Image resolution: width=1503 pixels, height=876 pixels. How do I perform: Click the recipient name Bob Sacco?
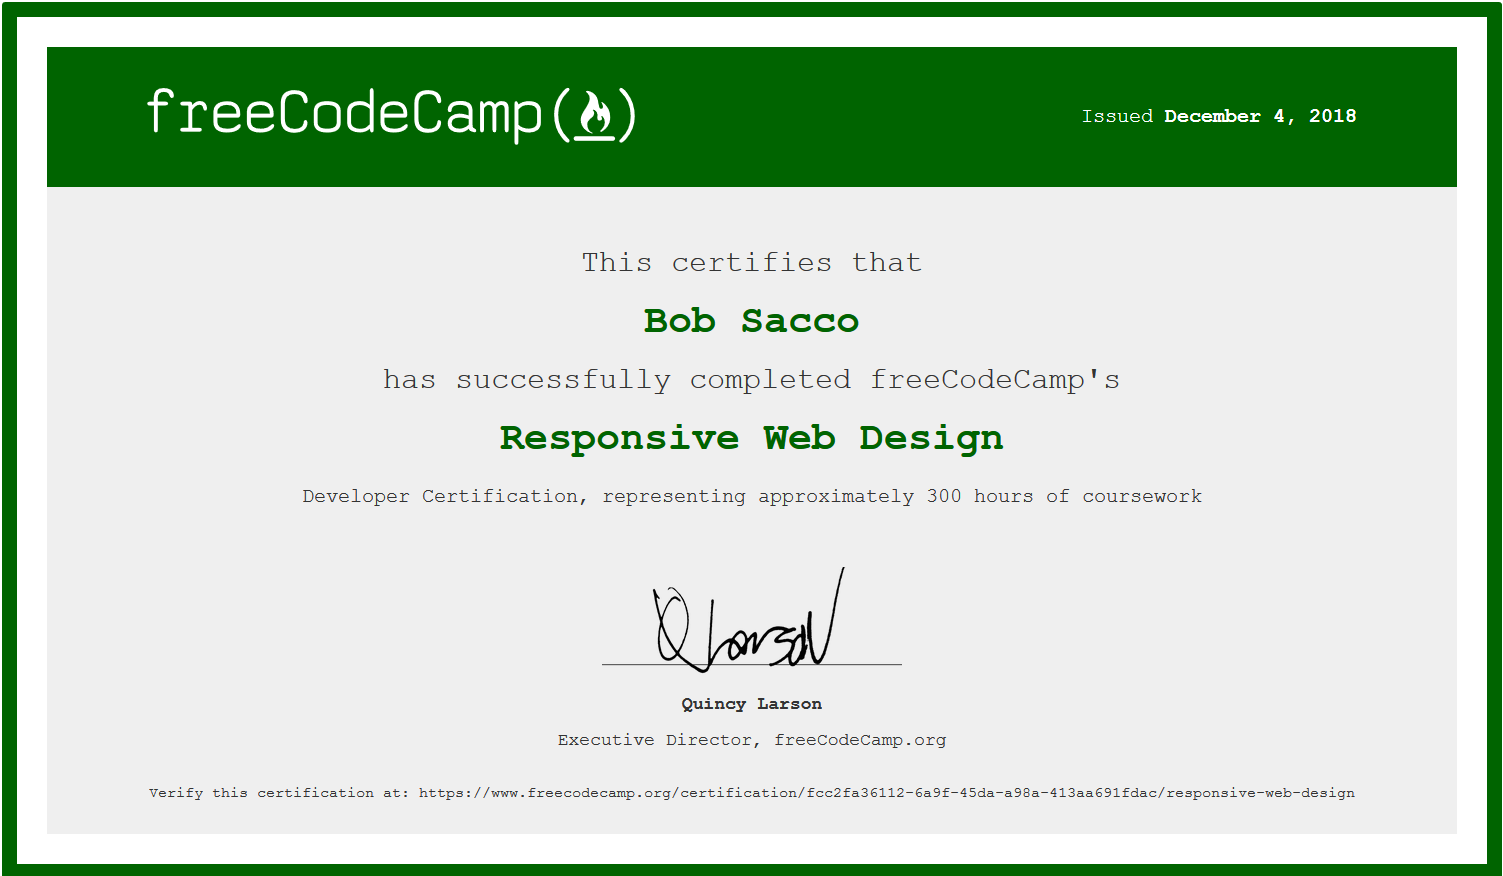click(x=751, y=321)
